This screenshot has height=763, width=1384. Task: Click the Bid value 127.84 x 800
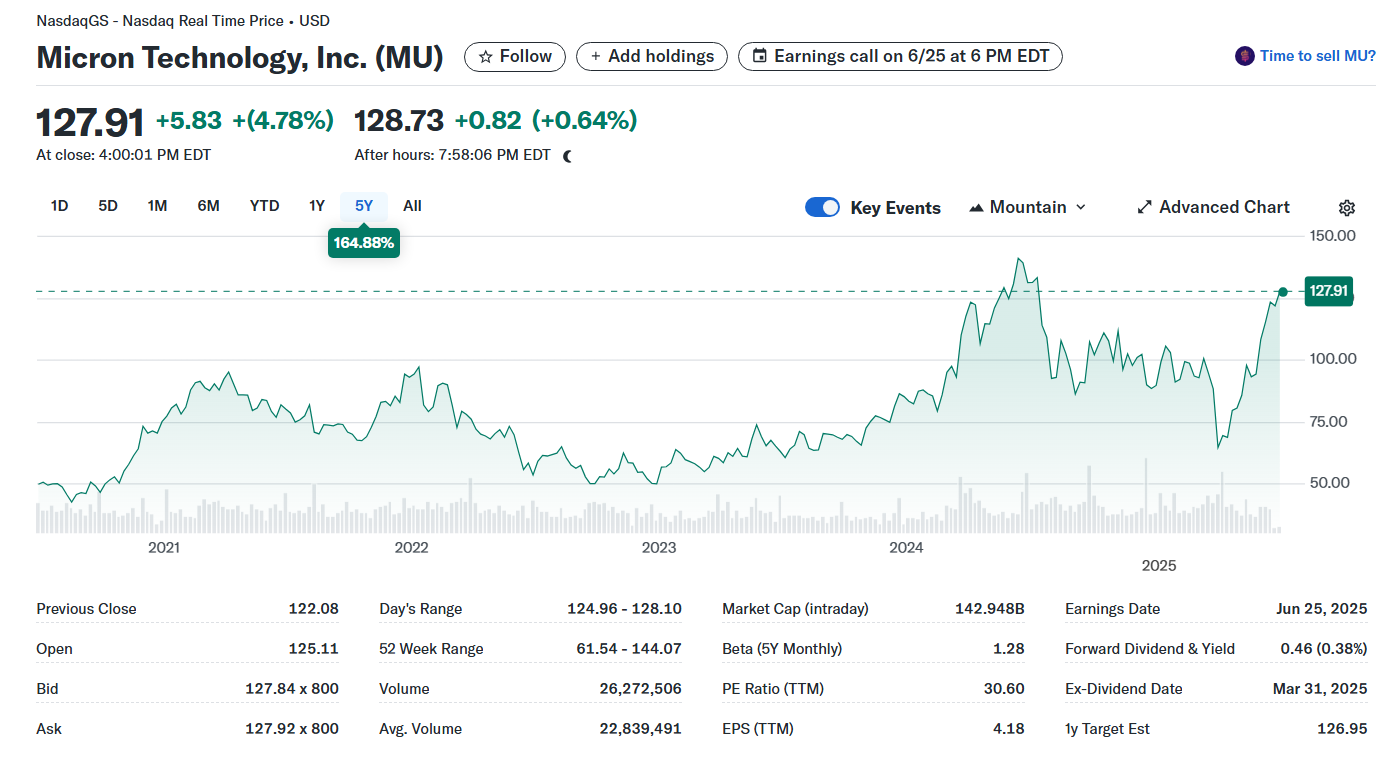pyautogui.click(x=292, y=689)
